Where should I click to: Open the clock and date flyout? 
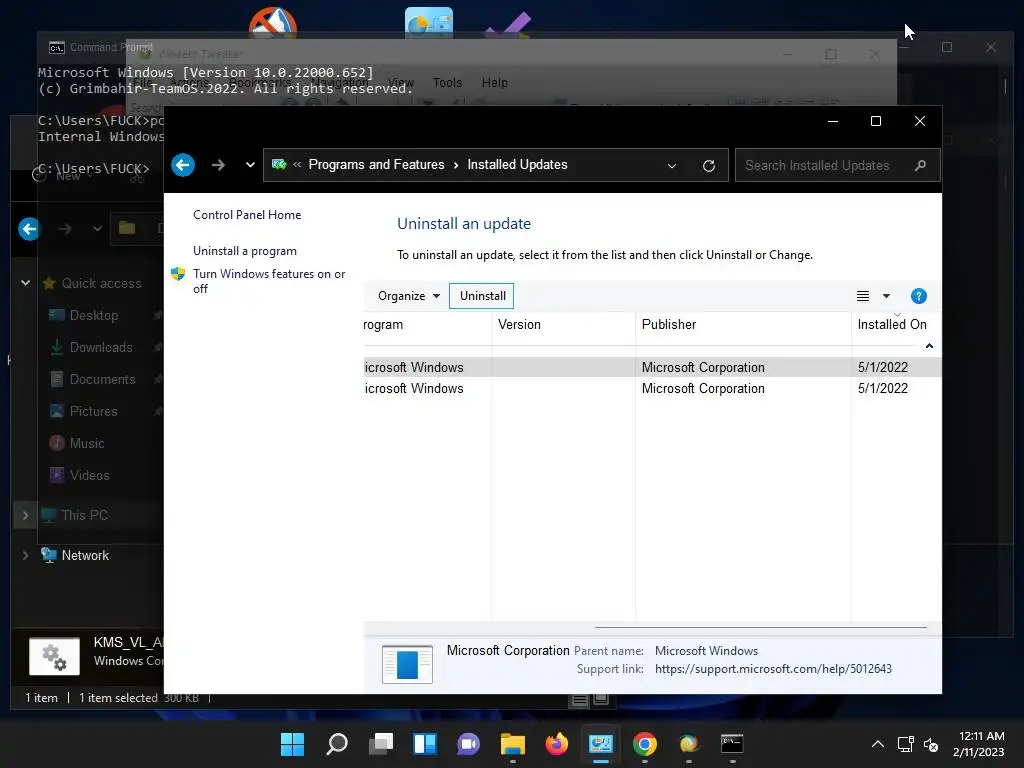[978, 744]
